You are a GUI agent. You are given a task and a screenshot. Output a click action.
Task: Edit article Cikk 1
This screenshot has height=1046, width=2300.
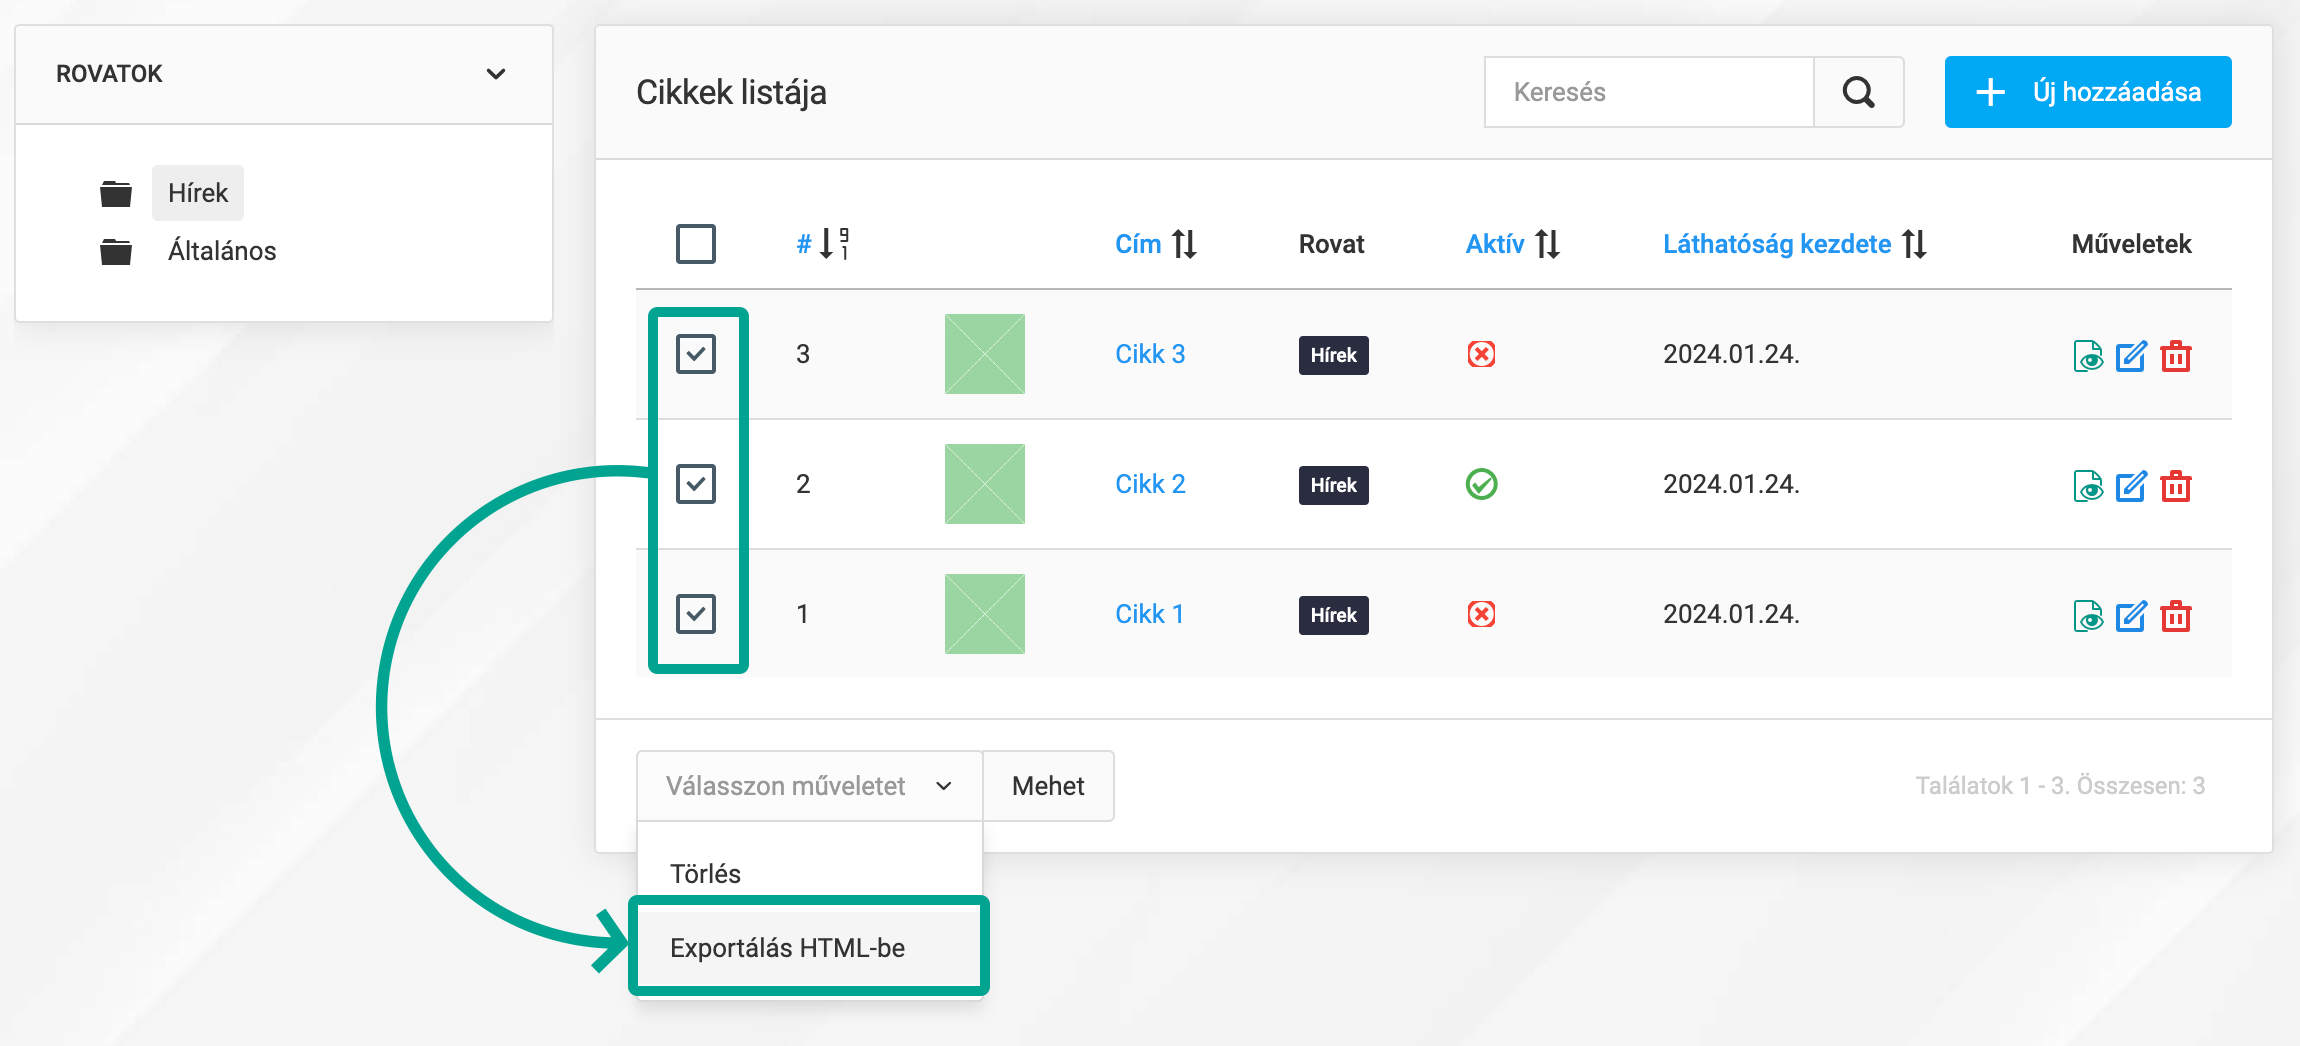point(2131,616)
